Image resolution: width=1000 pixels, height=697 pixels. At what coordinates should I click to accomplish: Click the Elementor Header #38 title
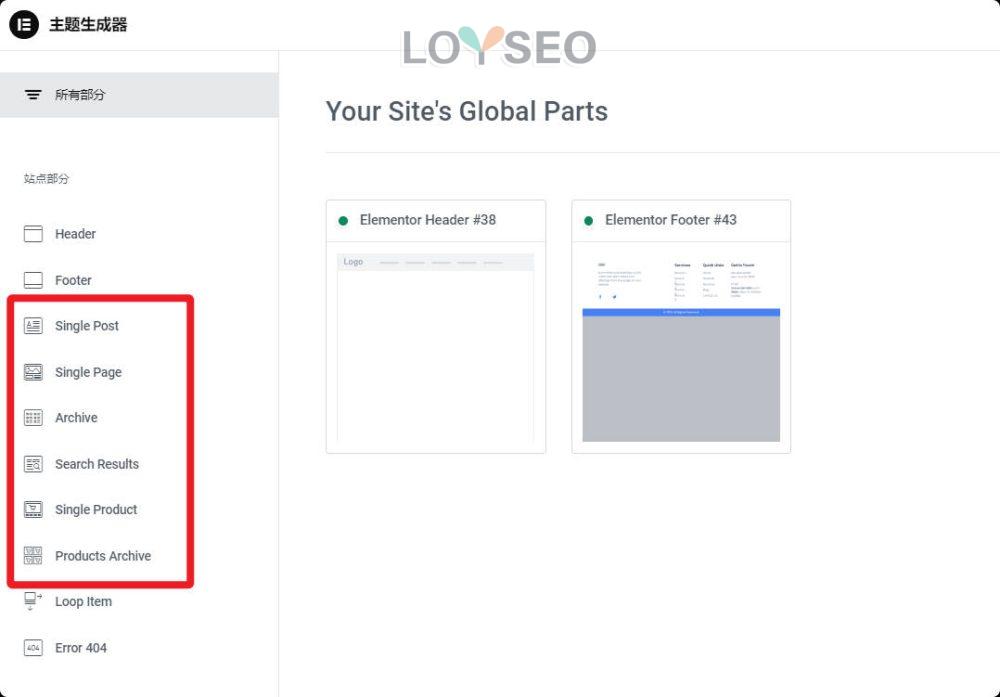[428, 220]
